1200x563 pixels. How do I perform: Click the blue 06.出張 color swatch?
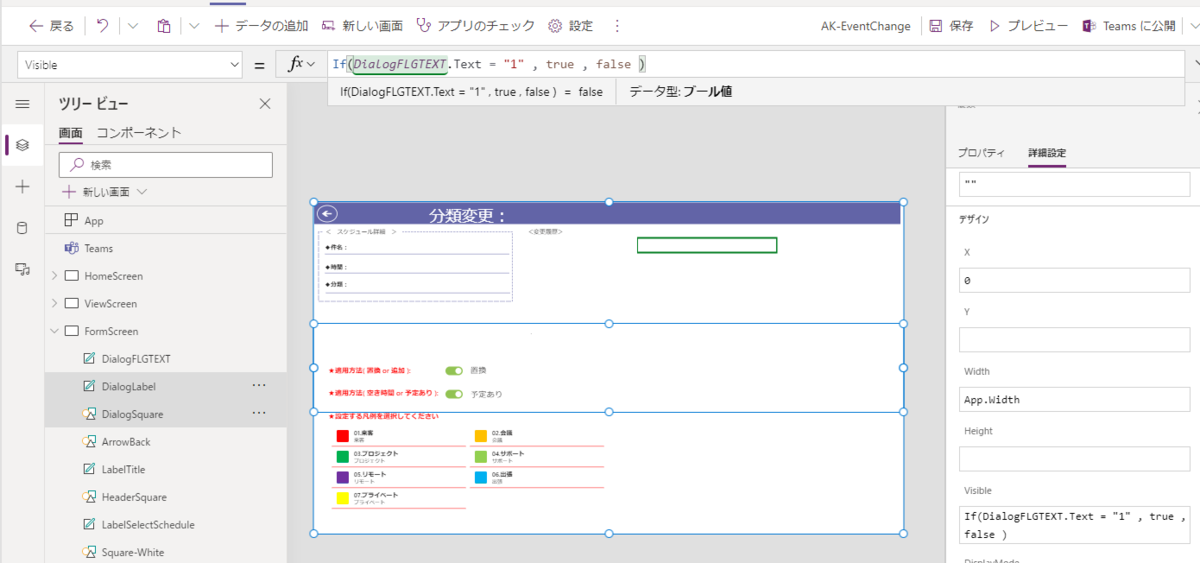(x=482, y=477)
